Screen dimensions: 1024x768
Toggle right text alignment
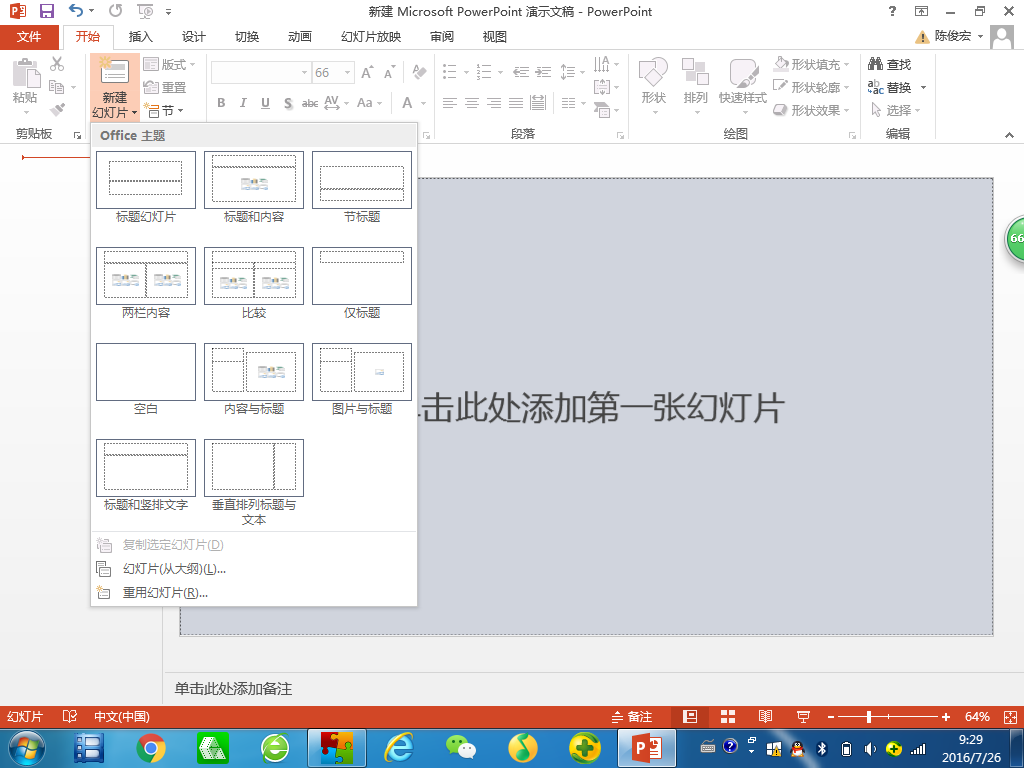494,103
